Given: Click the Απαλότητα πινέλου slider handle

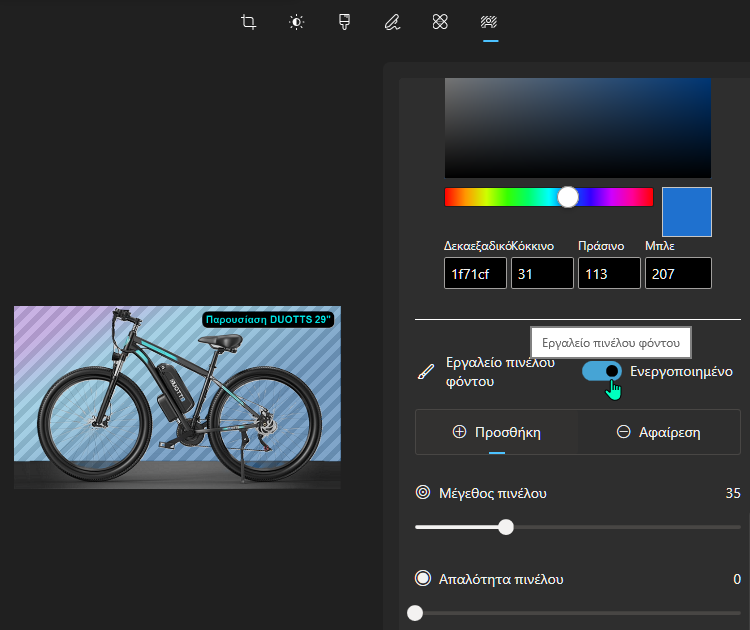Looking at the screenshot, I should (416, 613).
